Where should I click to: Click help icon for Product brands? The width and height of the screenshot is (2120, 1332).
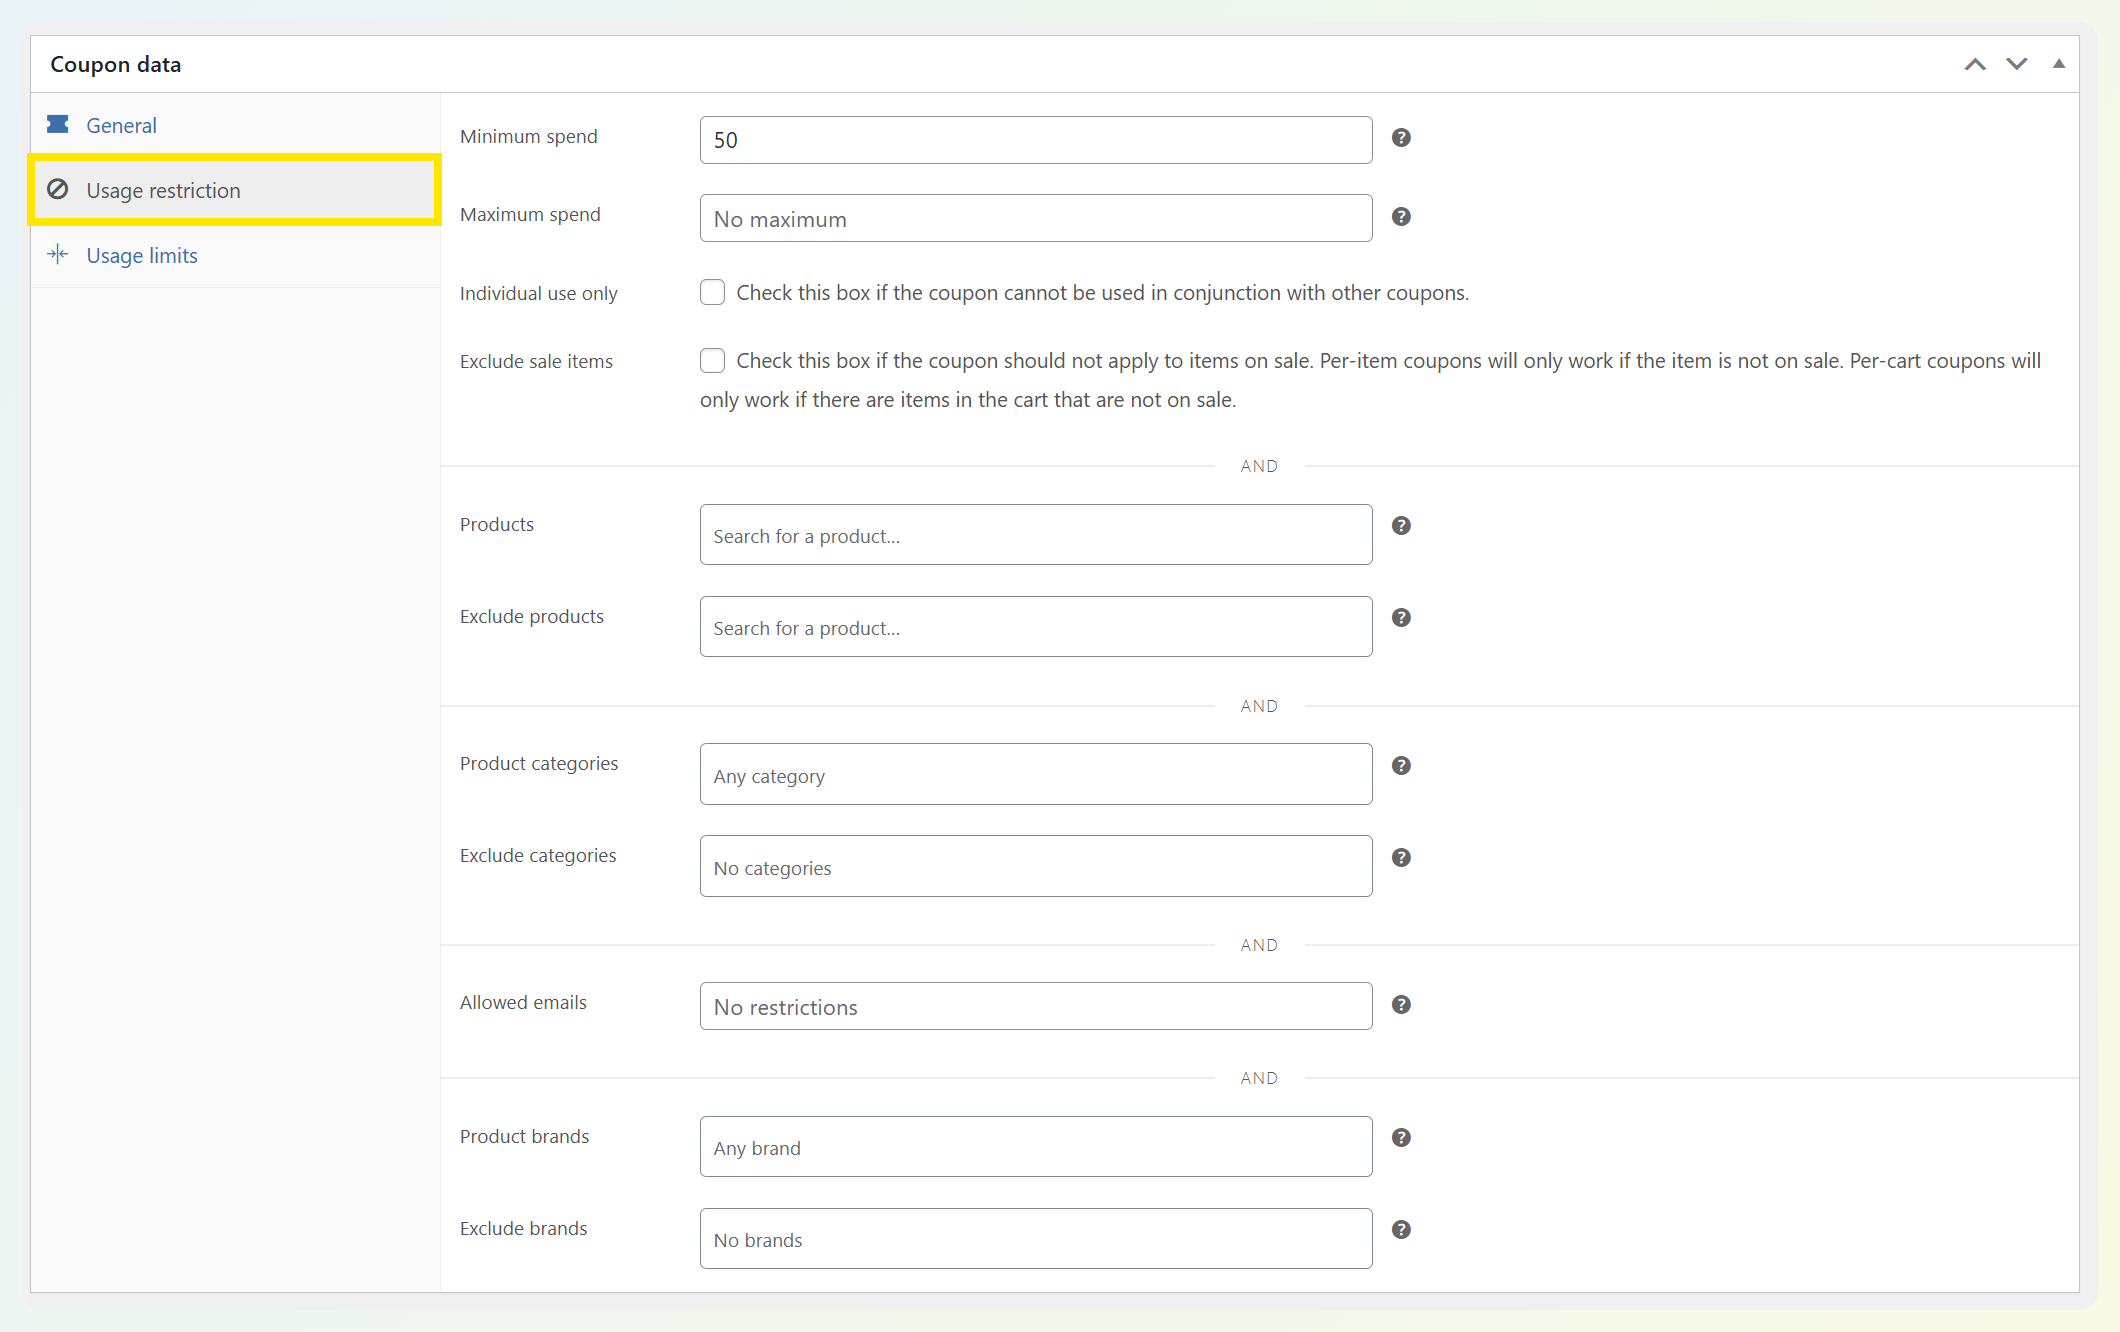pyautogui.click(x=1401, y=1138)
